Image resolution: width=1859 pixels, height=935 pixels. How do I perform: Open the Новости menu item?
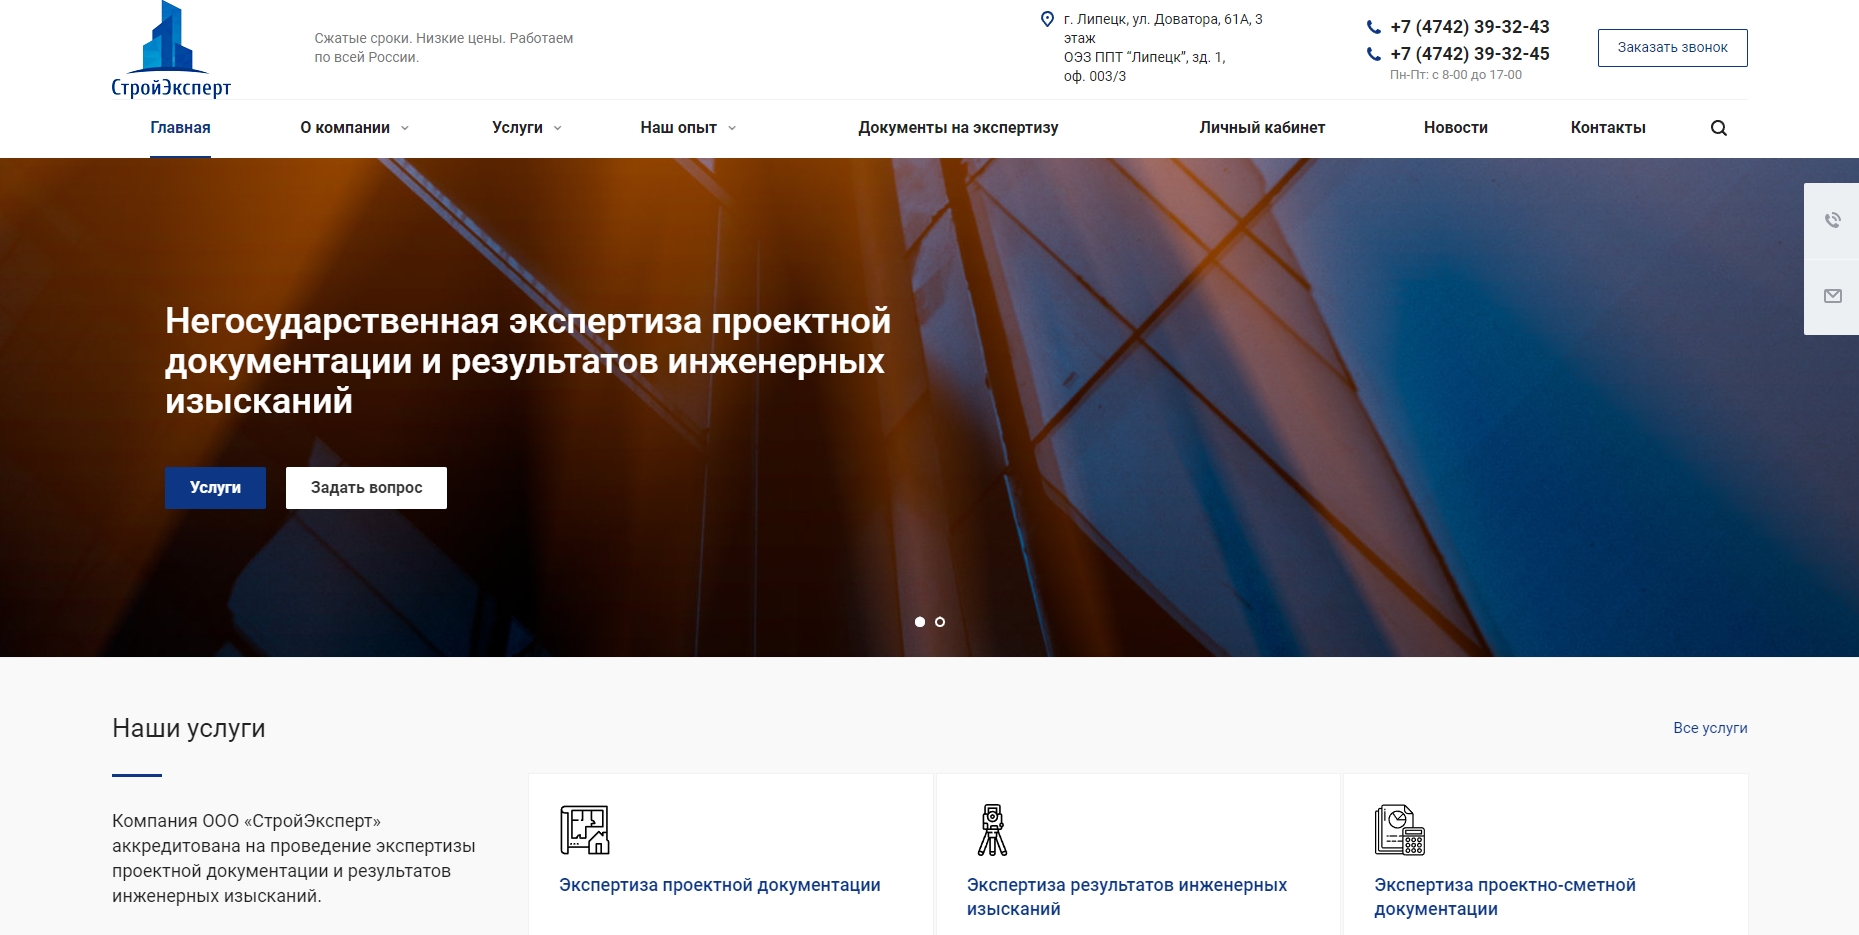point(1456,128)
